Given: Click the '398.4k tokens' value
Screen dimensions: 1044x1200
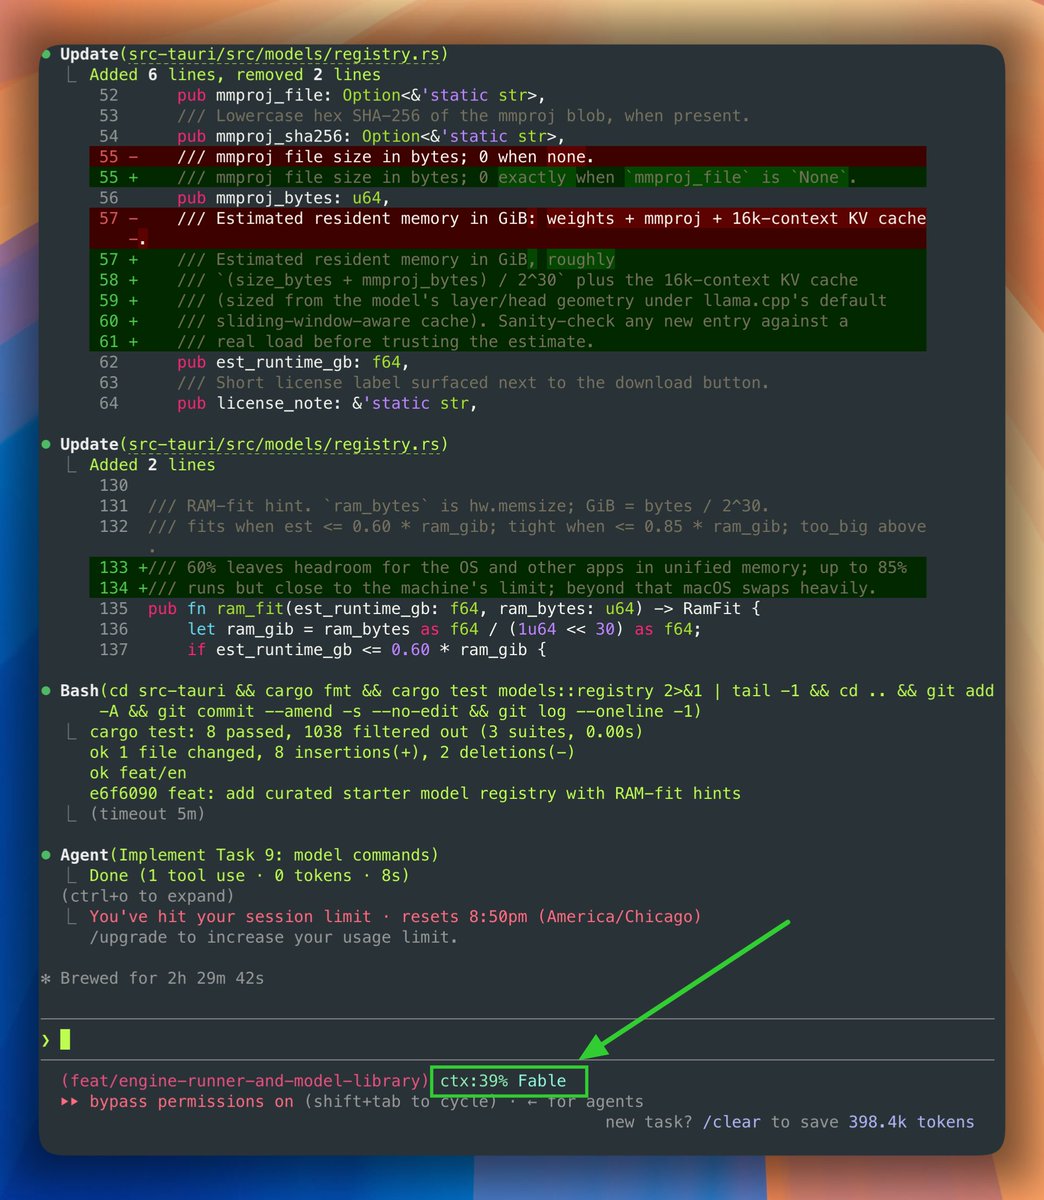Looking at the screenshot, I should coord(911,1122).
